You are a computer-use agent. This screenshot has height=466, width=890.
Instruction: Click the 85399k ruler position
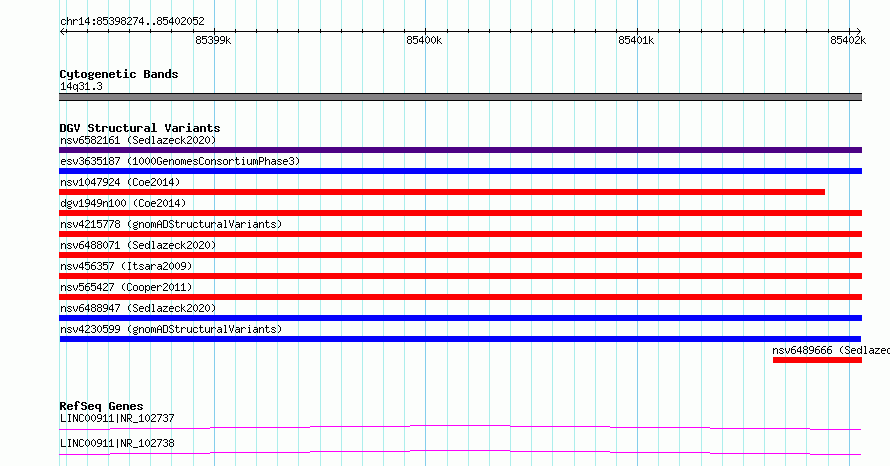[x=213, y=40]
